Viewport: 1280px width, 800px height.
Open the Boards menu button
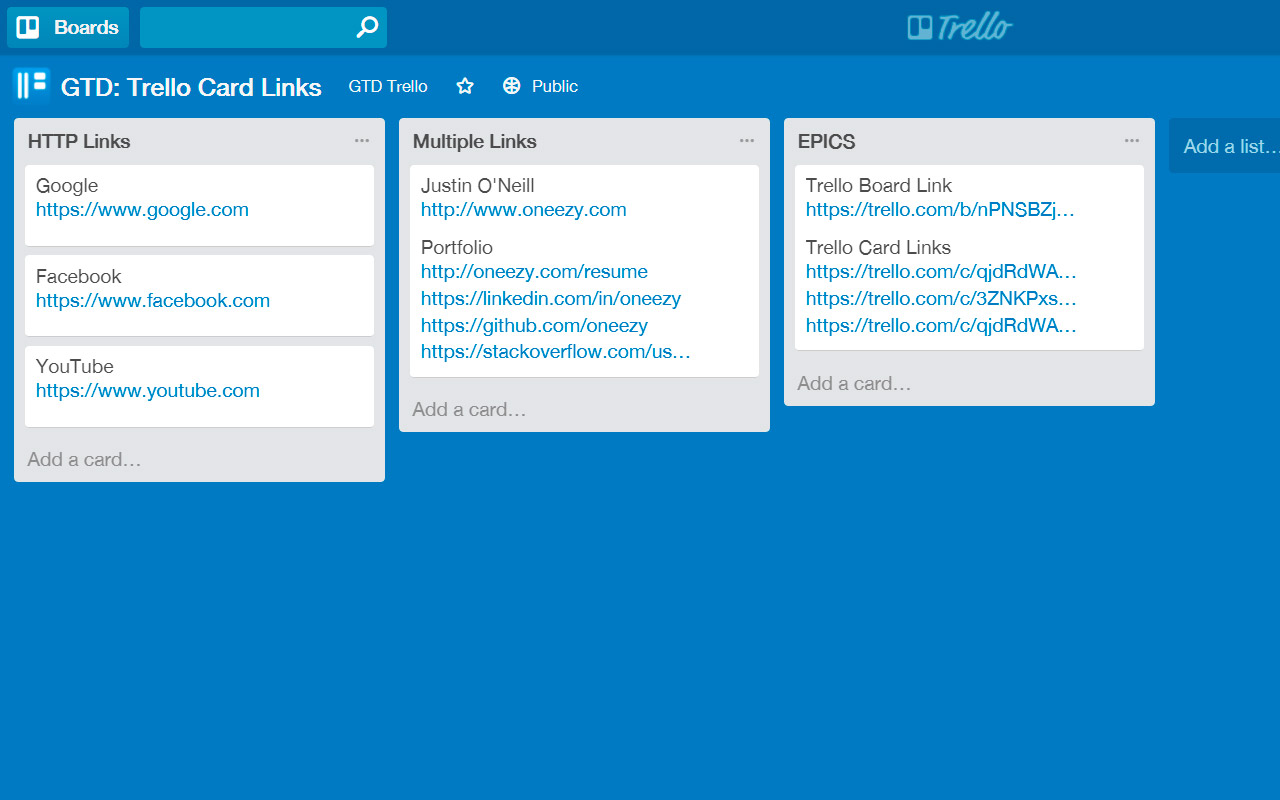coord(68,27)
